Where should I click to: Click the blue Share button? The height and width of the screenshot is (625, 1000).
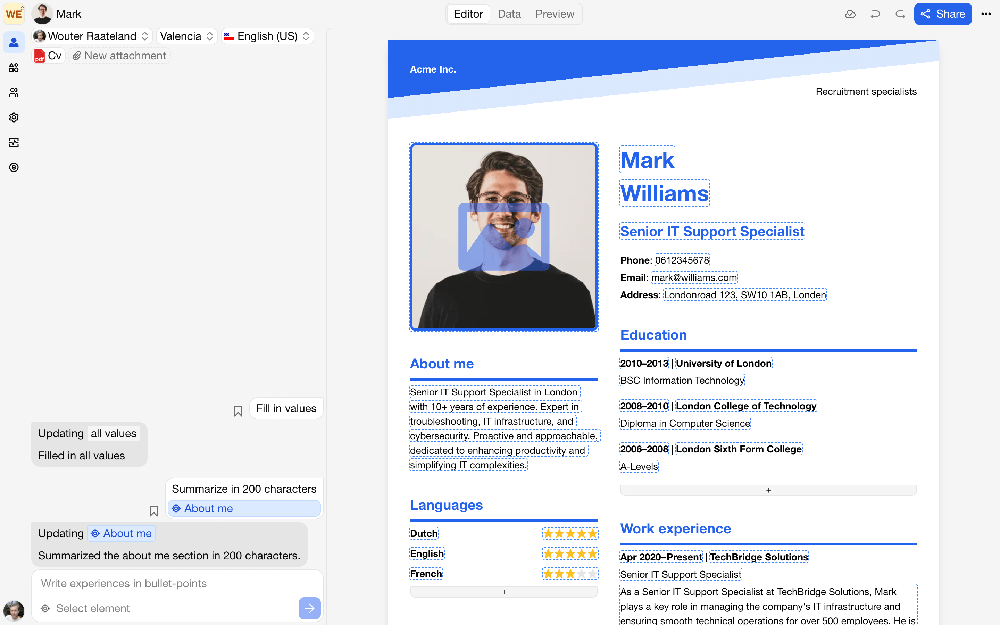(941, 14)
